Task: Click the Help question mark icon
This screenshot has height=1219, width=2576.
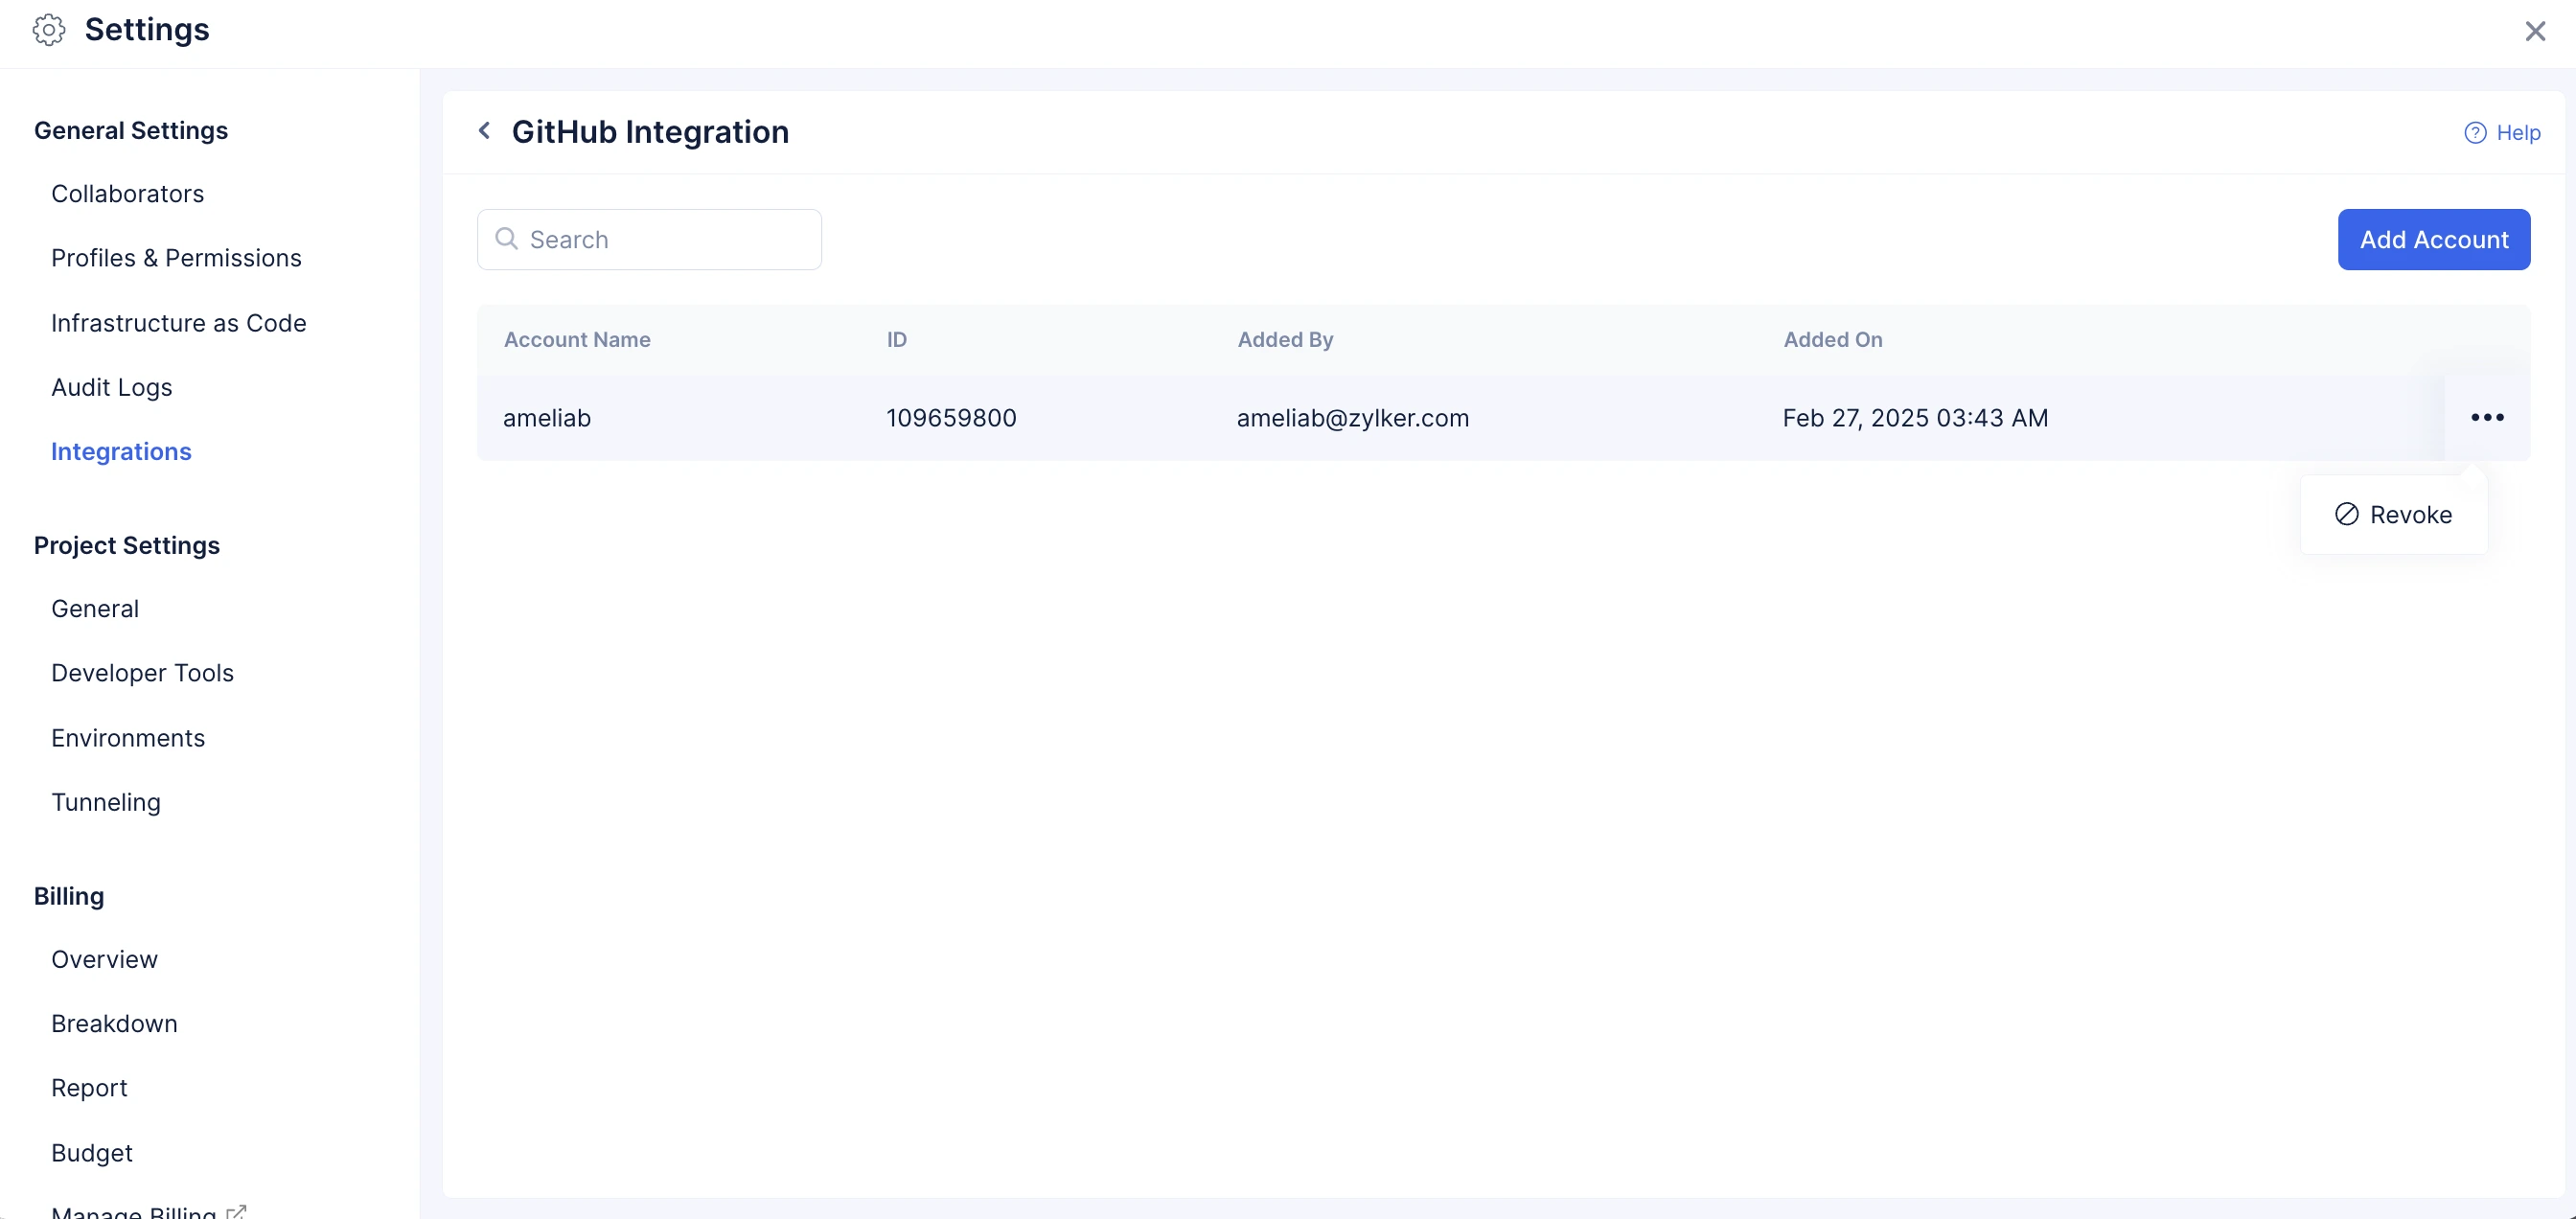Action: point(2475,133)
